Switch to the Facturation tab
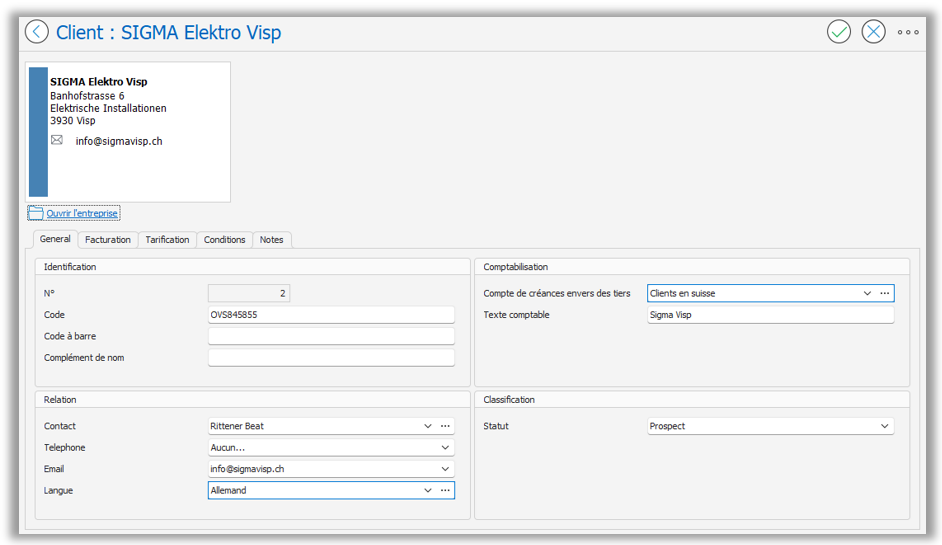 point(108,239)
